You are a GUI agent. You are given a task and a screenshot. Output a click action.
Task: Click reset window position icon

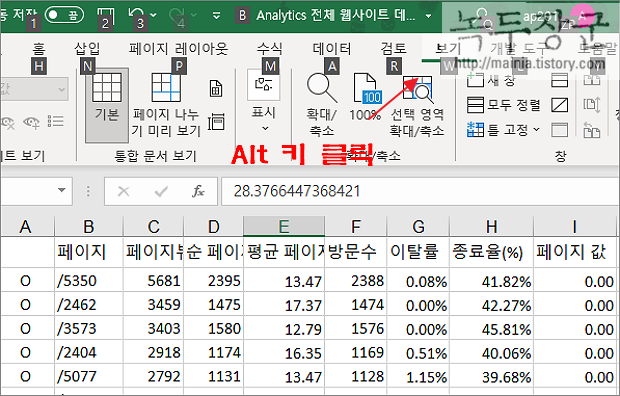[592, 130]
